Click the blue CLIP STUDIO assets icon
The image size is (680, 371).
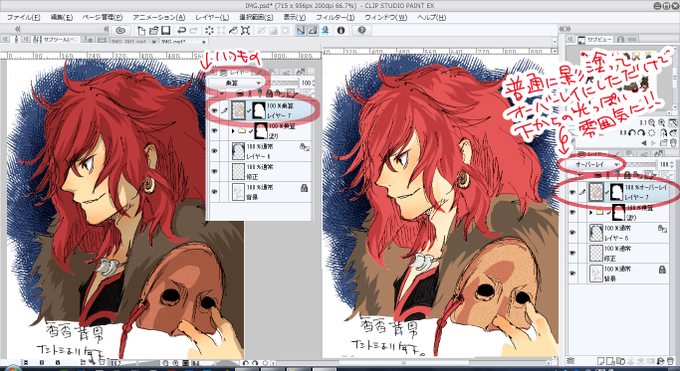tap(325, 30)
